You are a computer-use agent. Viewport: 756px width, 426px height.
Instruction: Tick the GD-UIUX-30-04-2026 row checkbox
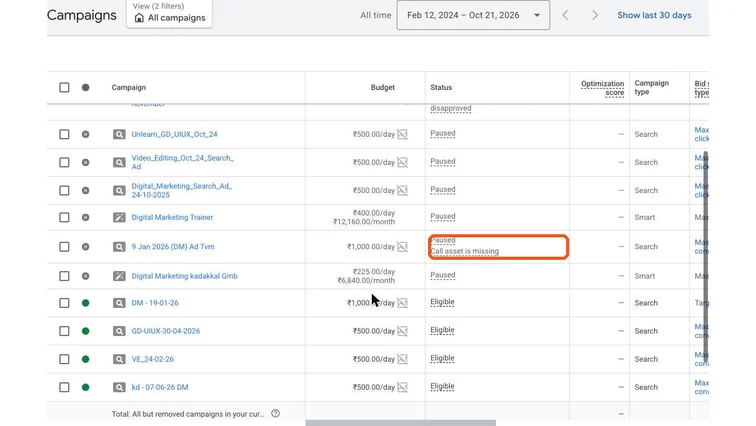pyautogui.click(x=64, y=331)
